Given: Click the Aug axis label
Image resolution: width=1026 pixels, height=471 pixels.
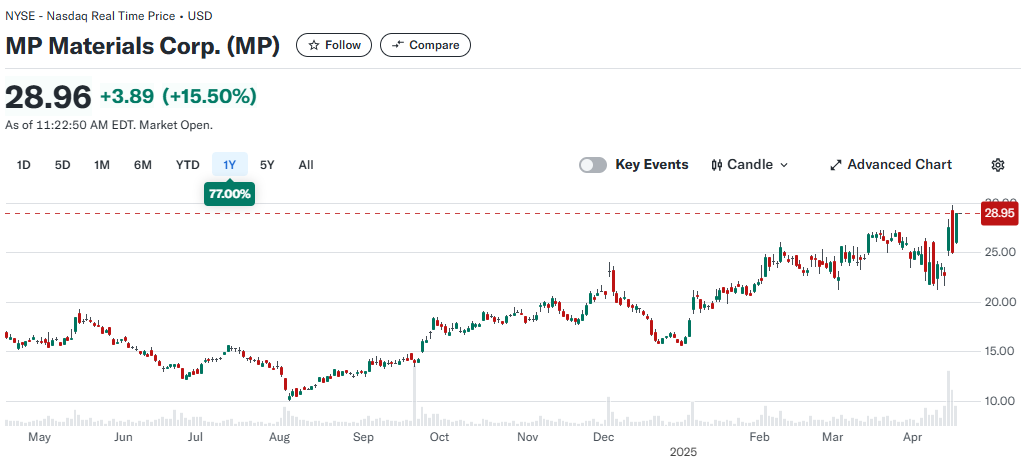Looking at the screenshot, I should (x=279, y=437).
